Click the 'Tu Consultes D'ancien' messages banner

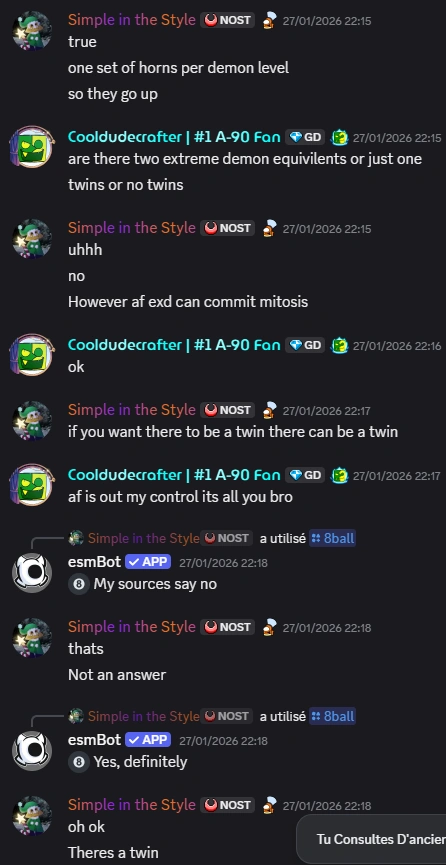coord(372,840)
